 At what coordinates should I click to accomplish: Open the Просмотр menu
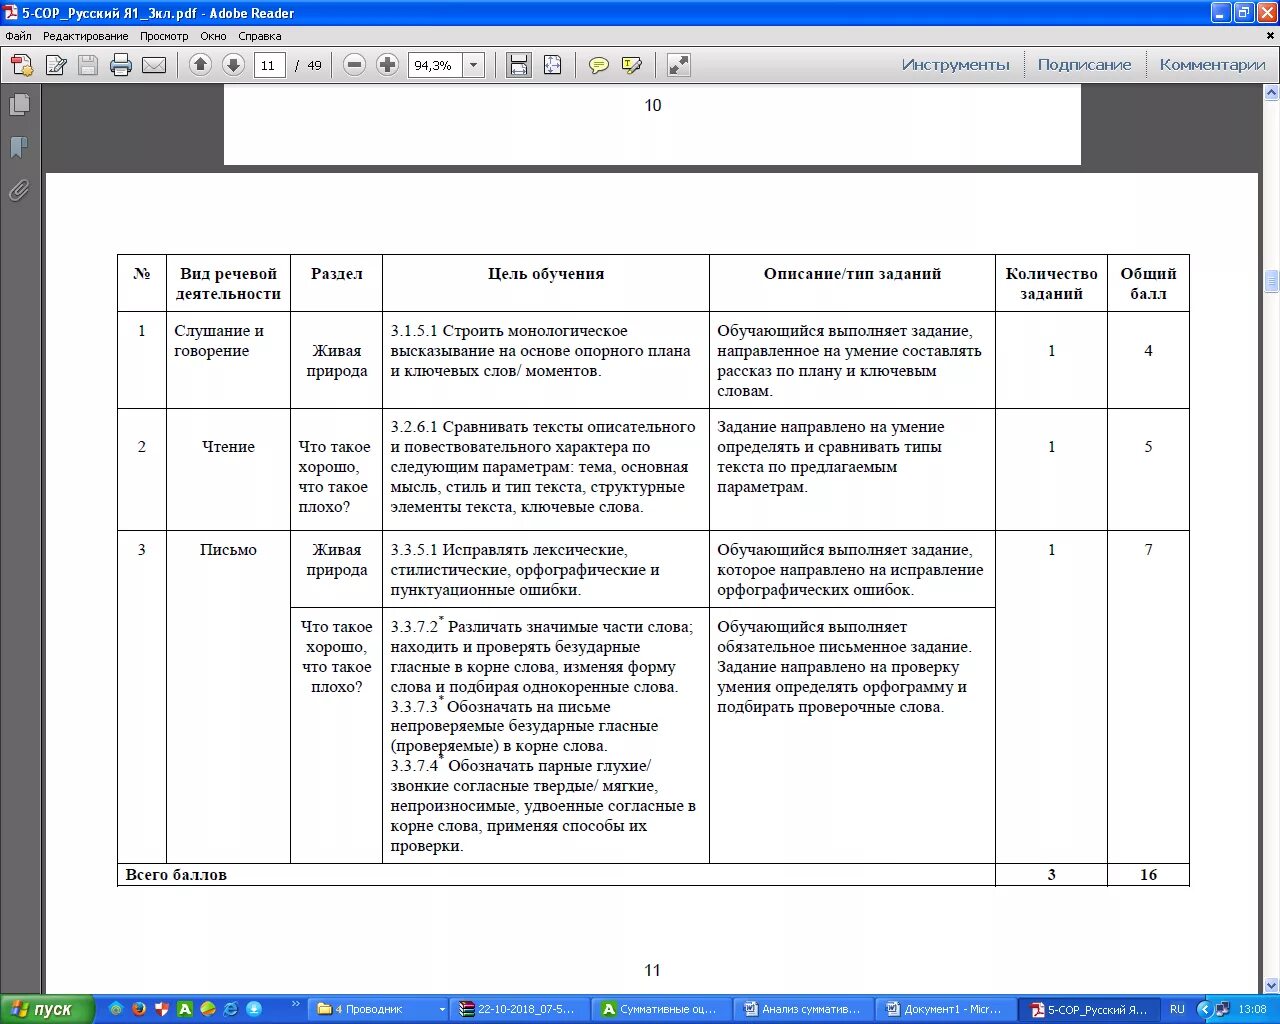click(x=164, y=36)
